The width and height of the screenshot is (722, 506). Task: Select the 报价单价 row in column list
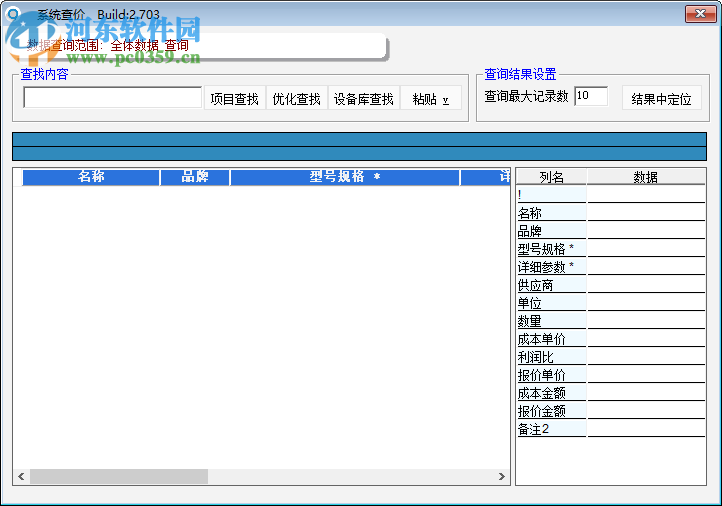pos(552,374)
